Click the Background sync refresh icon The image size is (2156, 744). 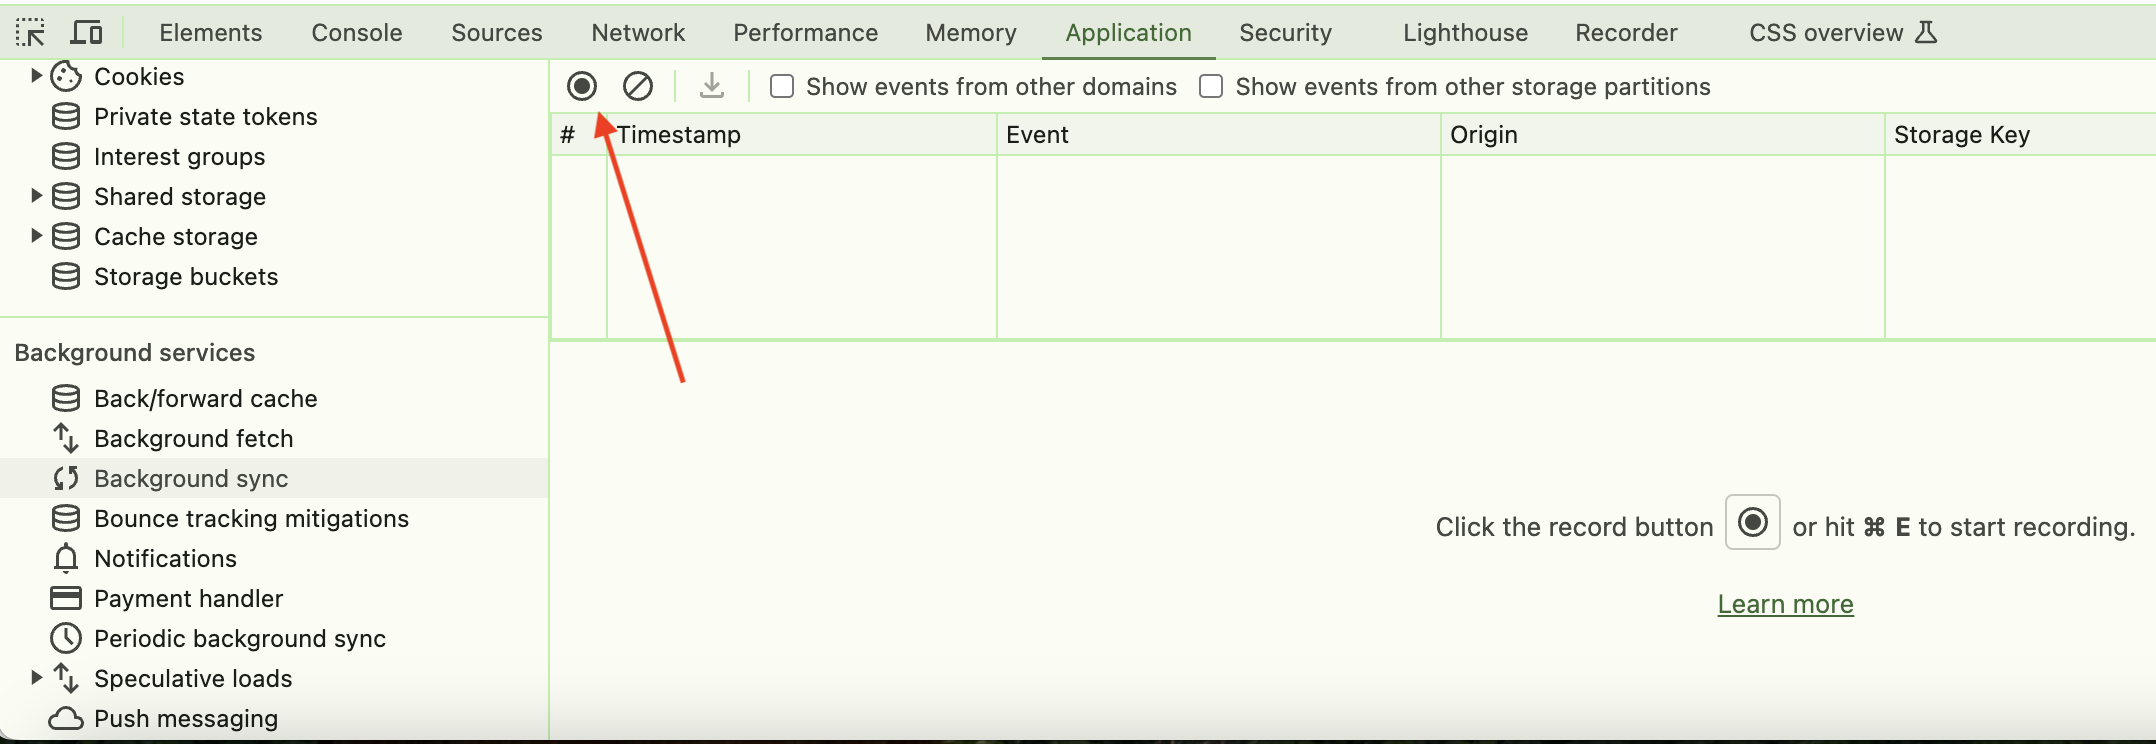tap(66, 478)
